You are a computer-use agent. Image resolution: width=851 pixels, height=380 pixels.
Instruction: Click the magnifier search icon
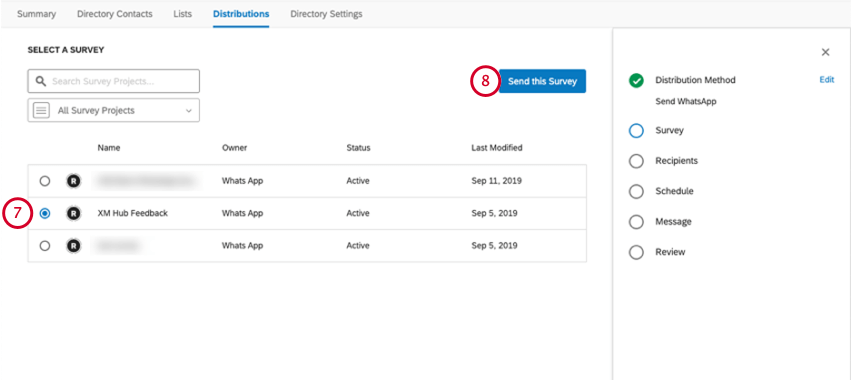(x=40, y=81)
